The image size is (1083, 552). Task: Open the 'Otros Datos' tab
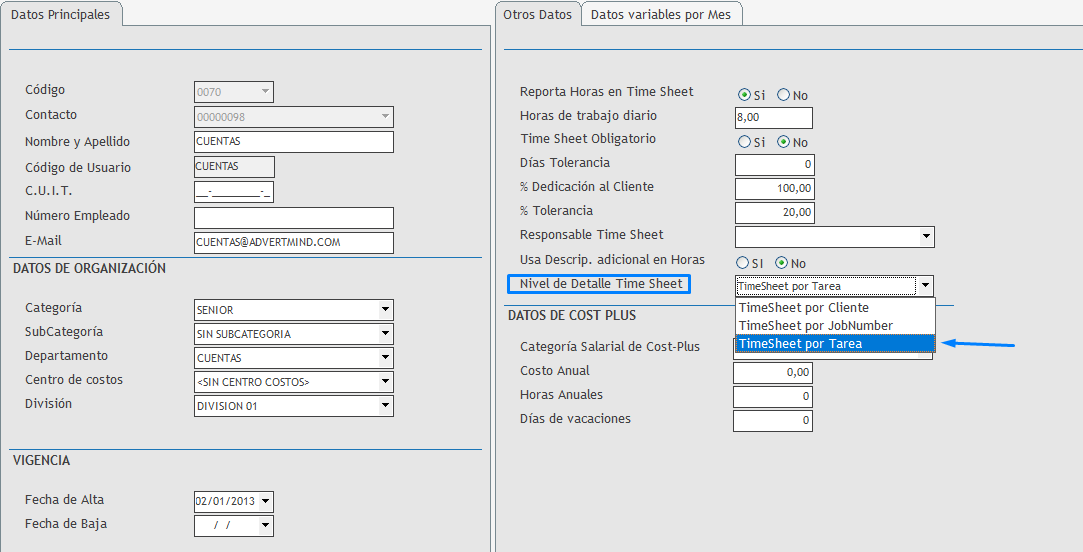coord(539,14)
